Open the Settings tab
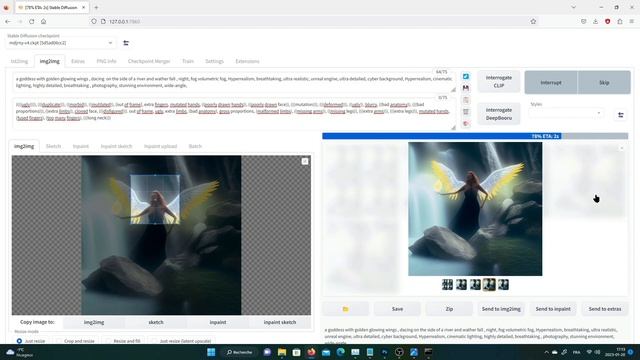The image size is (640, 360). 214,61
